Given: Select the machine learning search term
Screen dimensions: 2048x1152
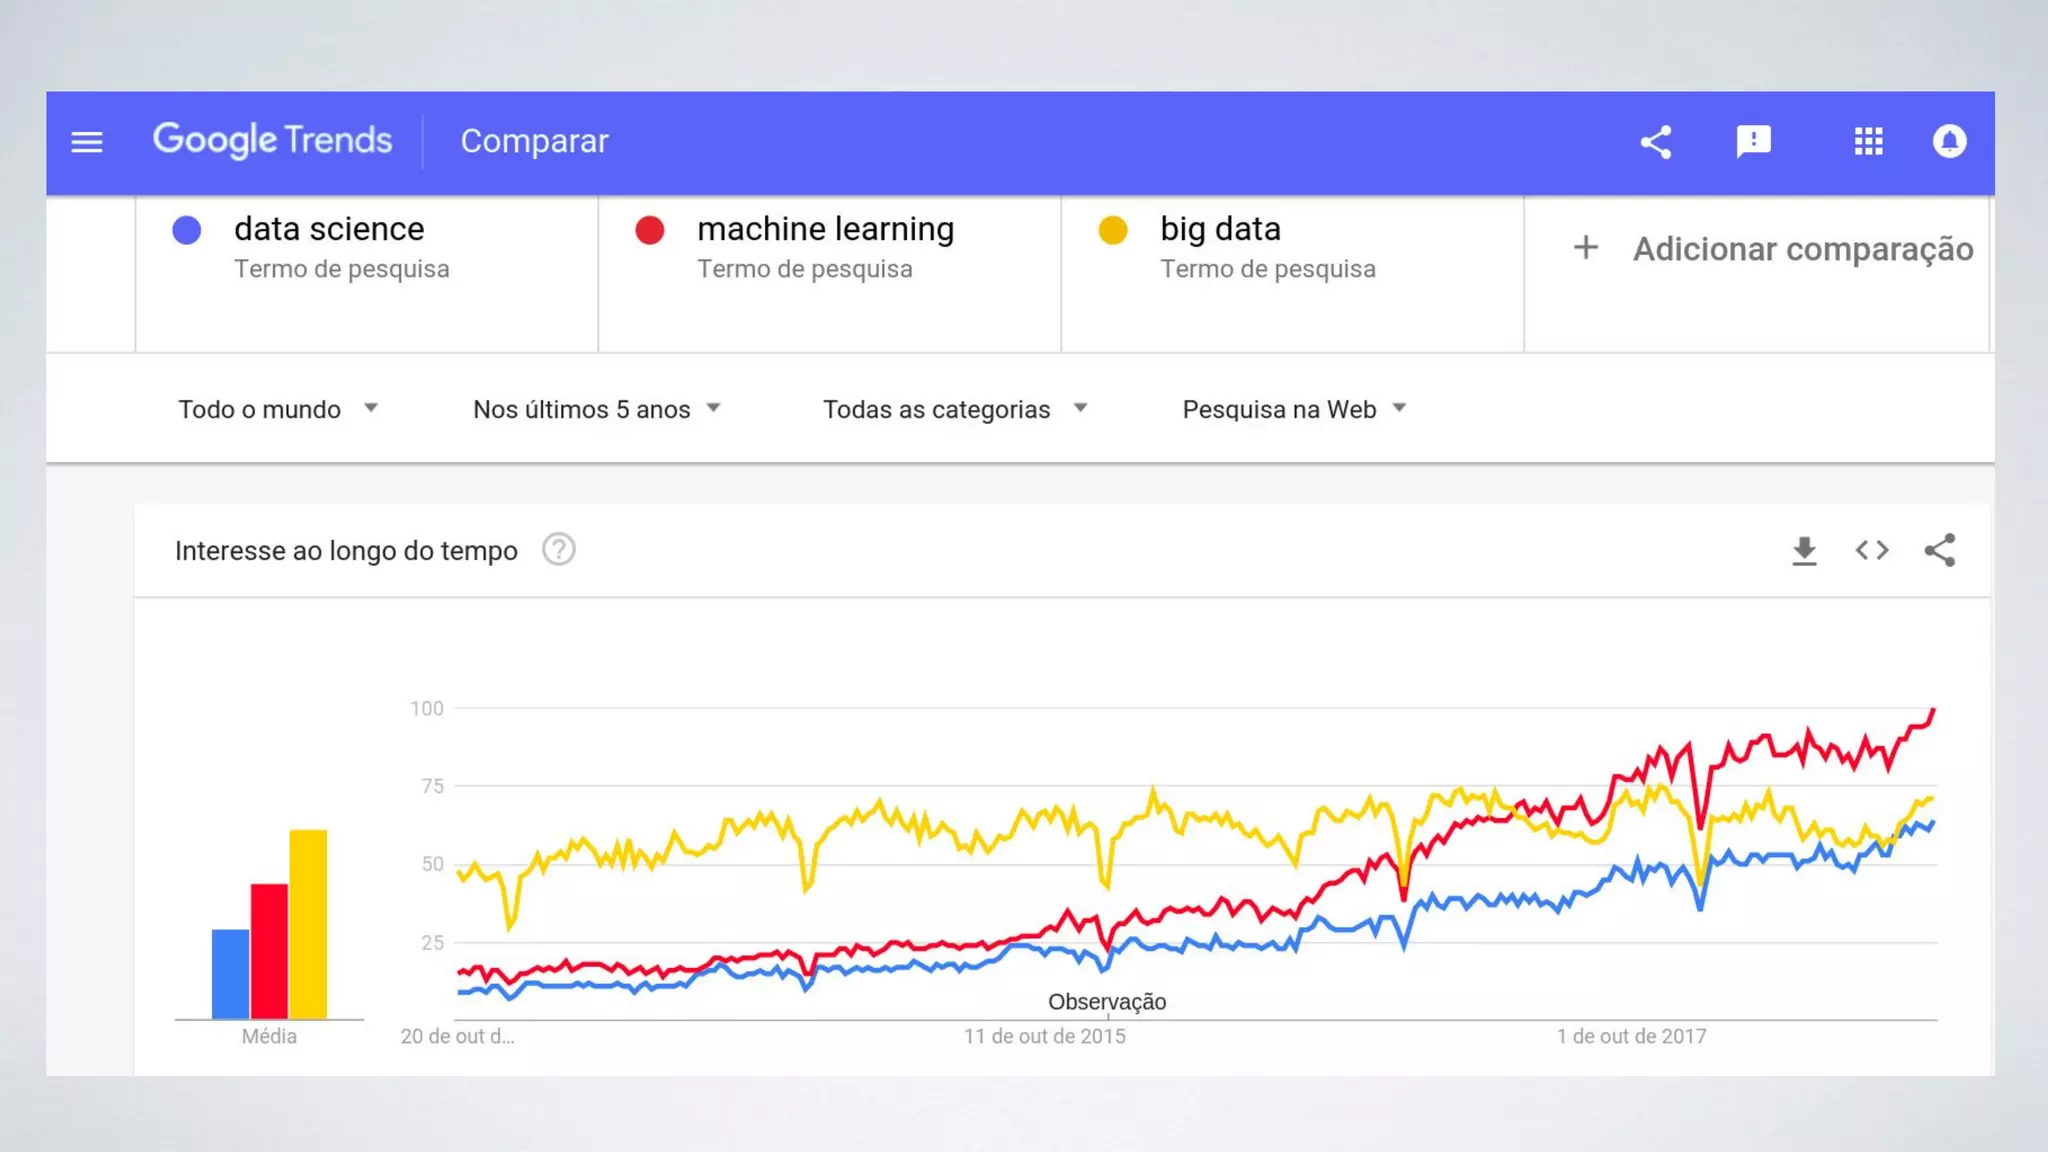Looking at the screenshot, I should pos(825,229).
